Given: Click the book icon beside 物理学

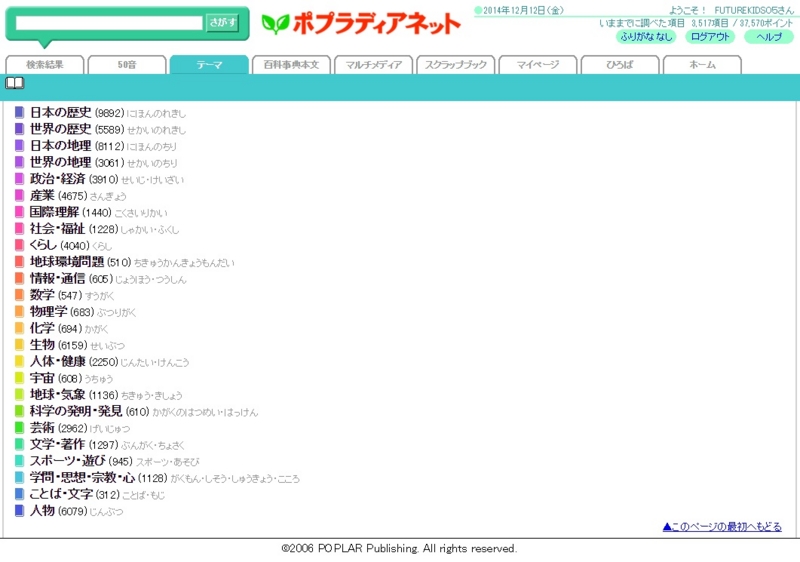Looking at the screenshot, I should 19,312.
